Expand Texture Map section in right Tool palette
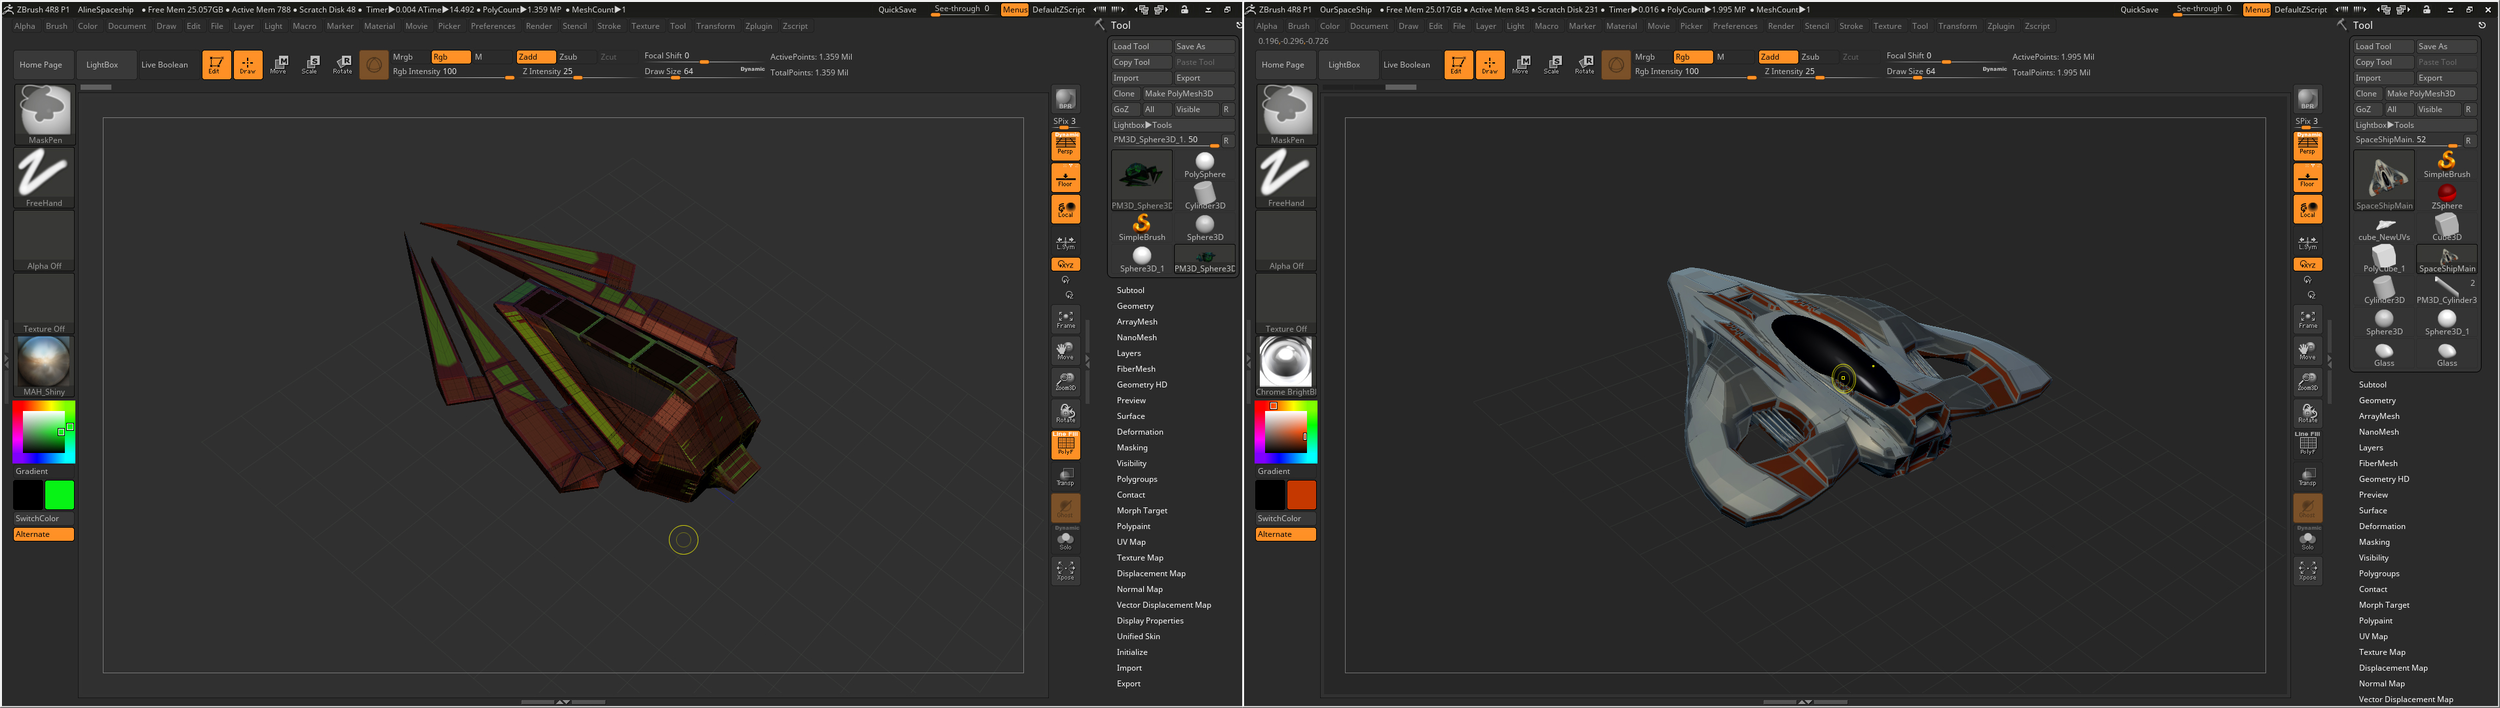The image size is (2500, 708). click(2382, 652)
